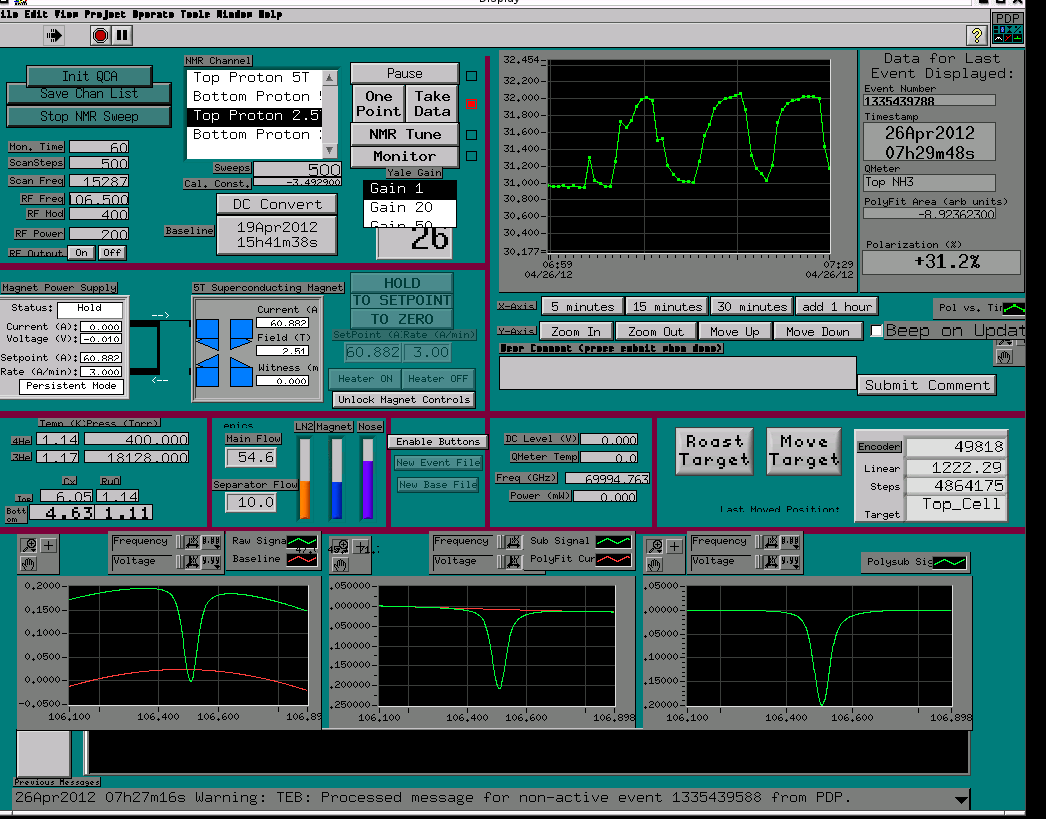Open context help question mark icon
The width and height of the screenshot is (1046, 819).
tap(977, 35)
